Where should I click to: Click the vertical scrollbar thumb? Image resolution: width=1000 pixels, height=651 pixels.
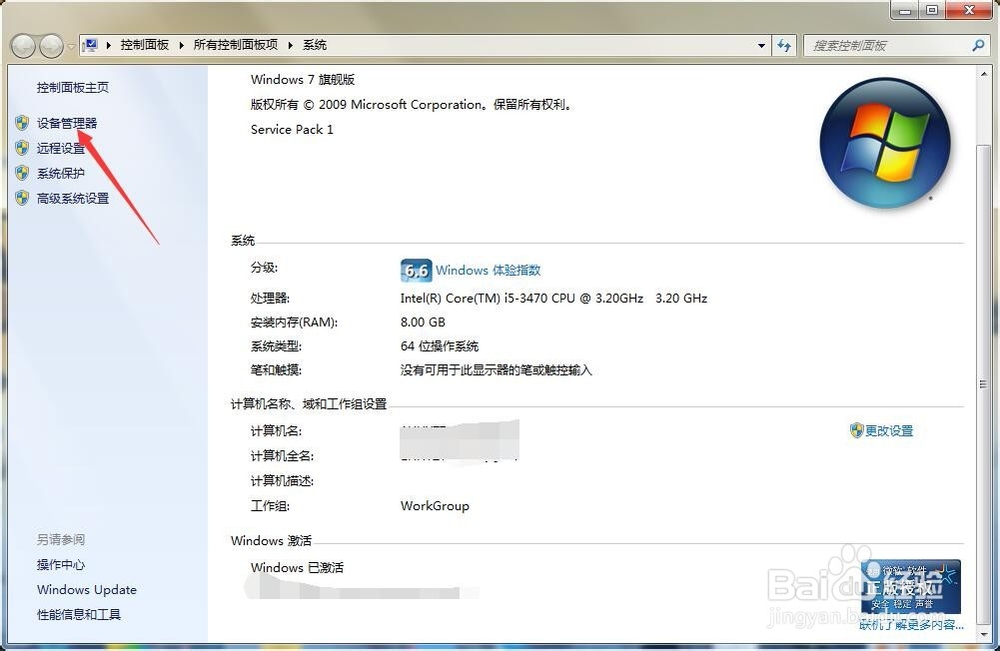click(983, 383)
